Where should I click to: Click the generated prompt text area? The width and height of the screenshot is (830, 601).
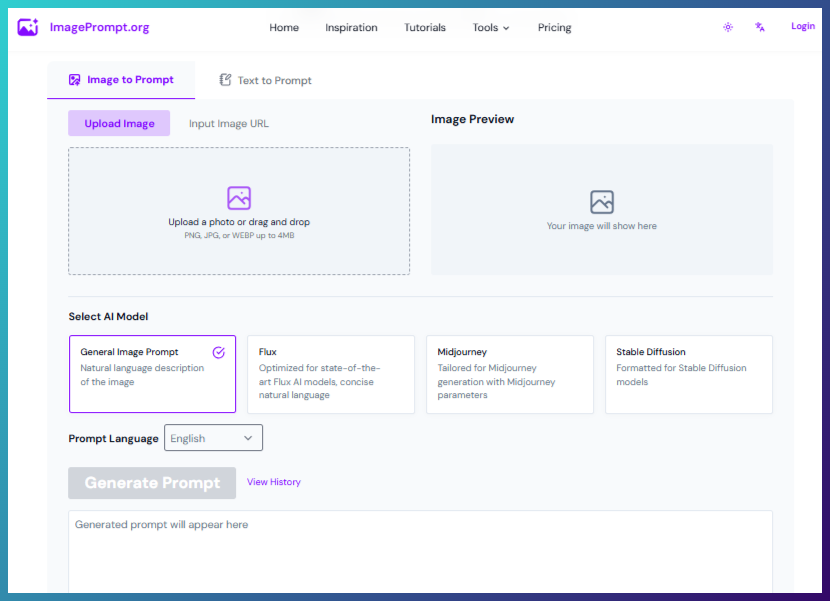(420, 552)
